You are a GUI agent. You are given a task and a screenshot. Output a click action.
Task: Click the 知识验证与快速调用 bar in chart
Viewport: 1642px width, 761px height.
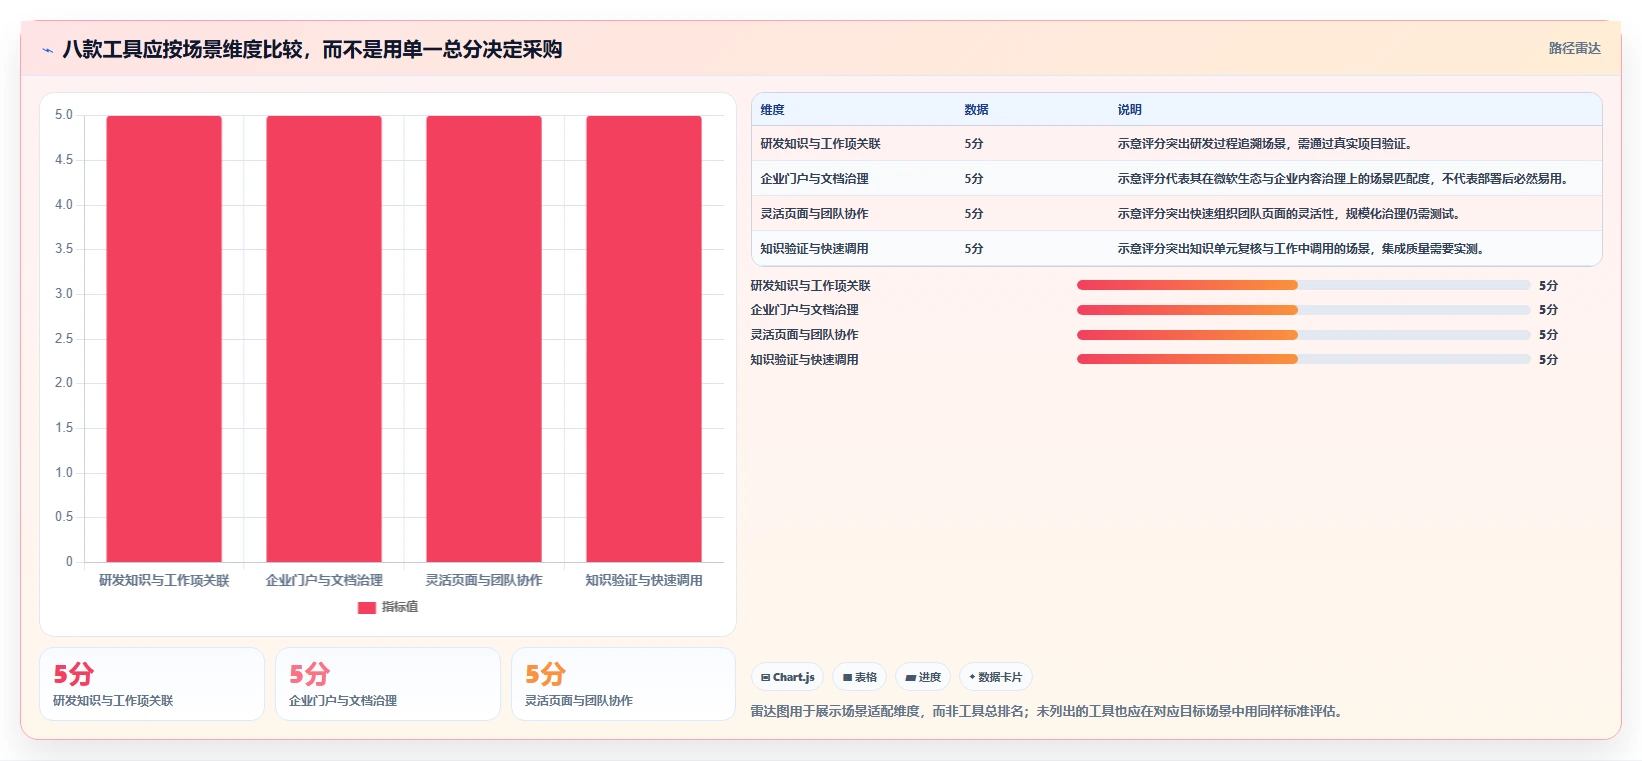(644, 339)
